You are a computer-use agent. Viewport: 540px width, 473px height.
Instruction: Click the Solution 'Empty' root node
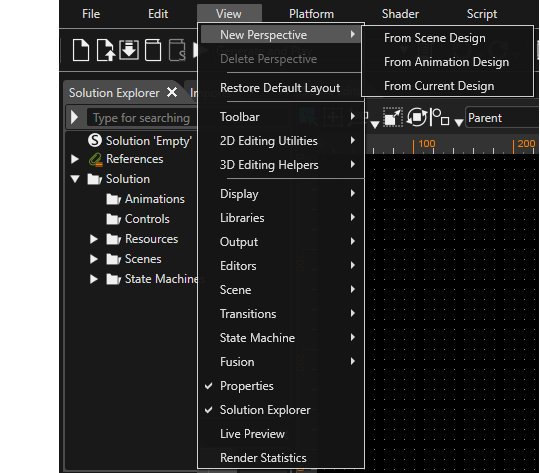(140, 141)
